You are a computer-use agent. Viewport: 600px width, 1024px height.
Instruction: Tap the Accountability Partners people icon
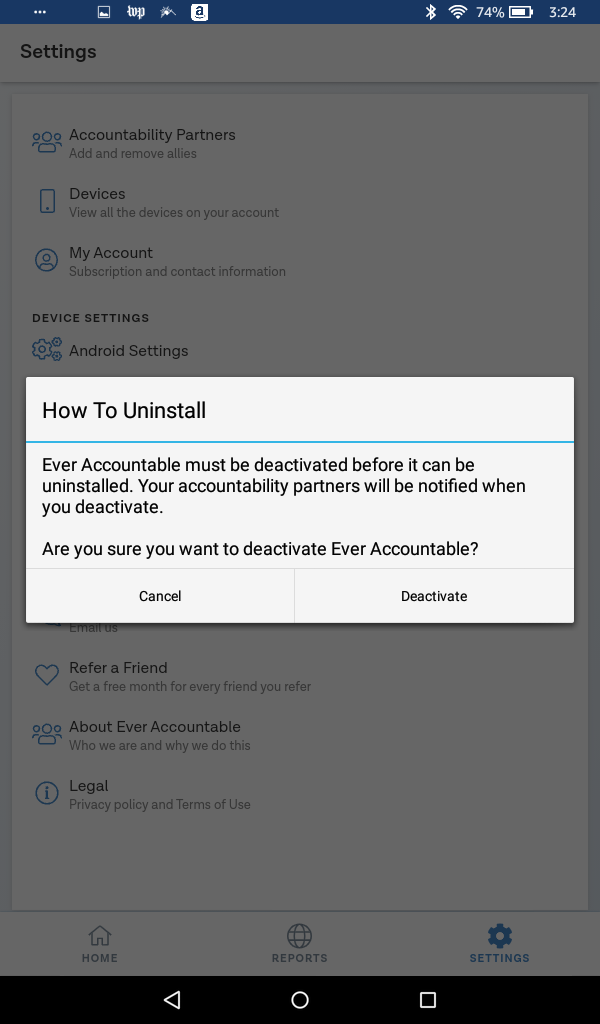tap(47, 142)
